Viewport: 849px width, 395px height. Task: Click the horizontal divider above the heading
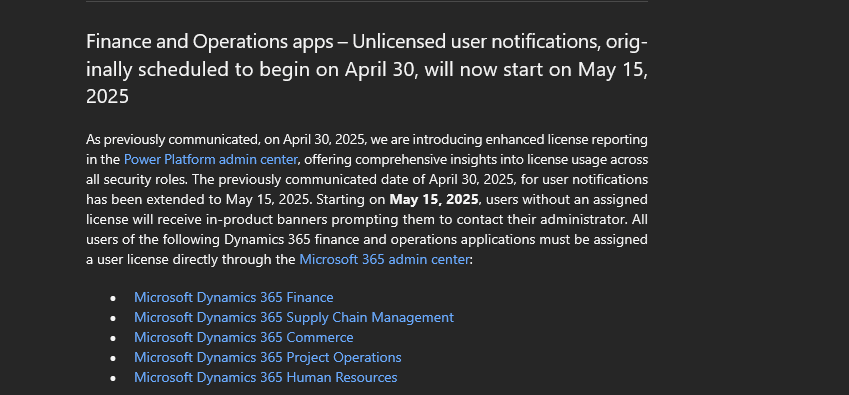pyautogui.click(x=367, y=2)
